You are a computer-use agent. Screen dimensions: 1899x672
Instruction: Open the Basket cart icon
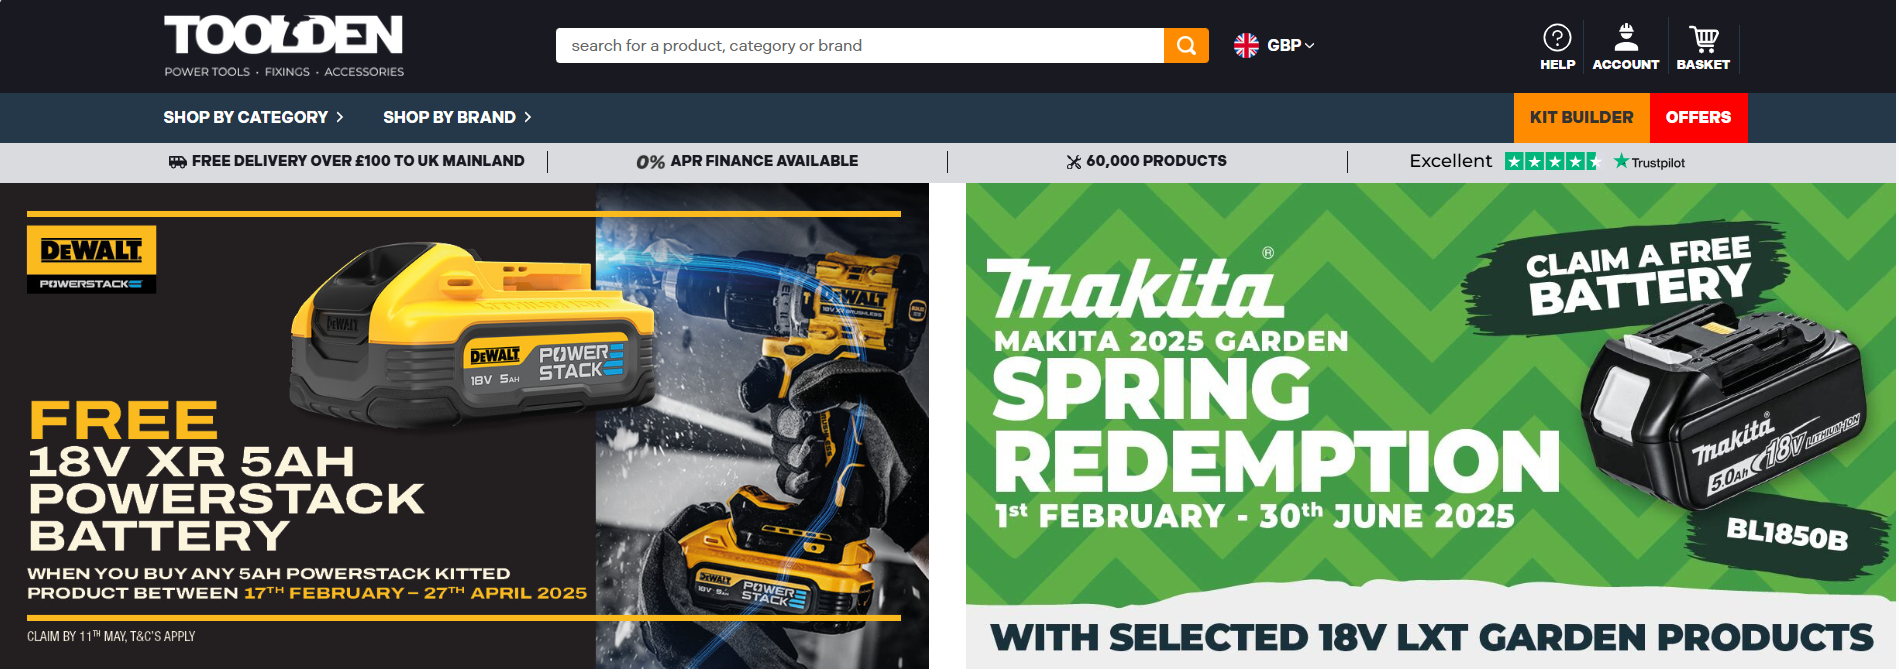[x=1703, y=38]
